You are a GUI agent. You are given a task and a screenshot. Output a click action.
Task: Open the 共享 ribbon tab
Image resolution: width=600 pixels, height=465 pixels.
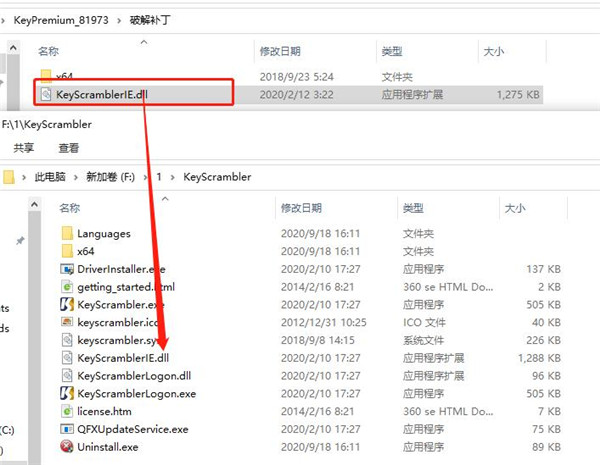(x=24, y=148)
